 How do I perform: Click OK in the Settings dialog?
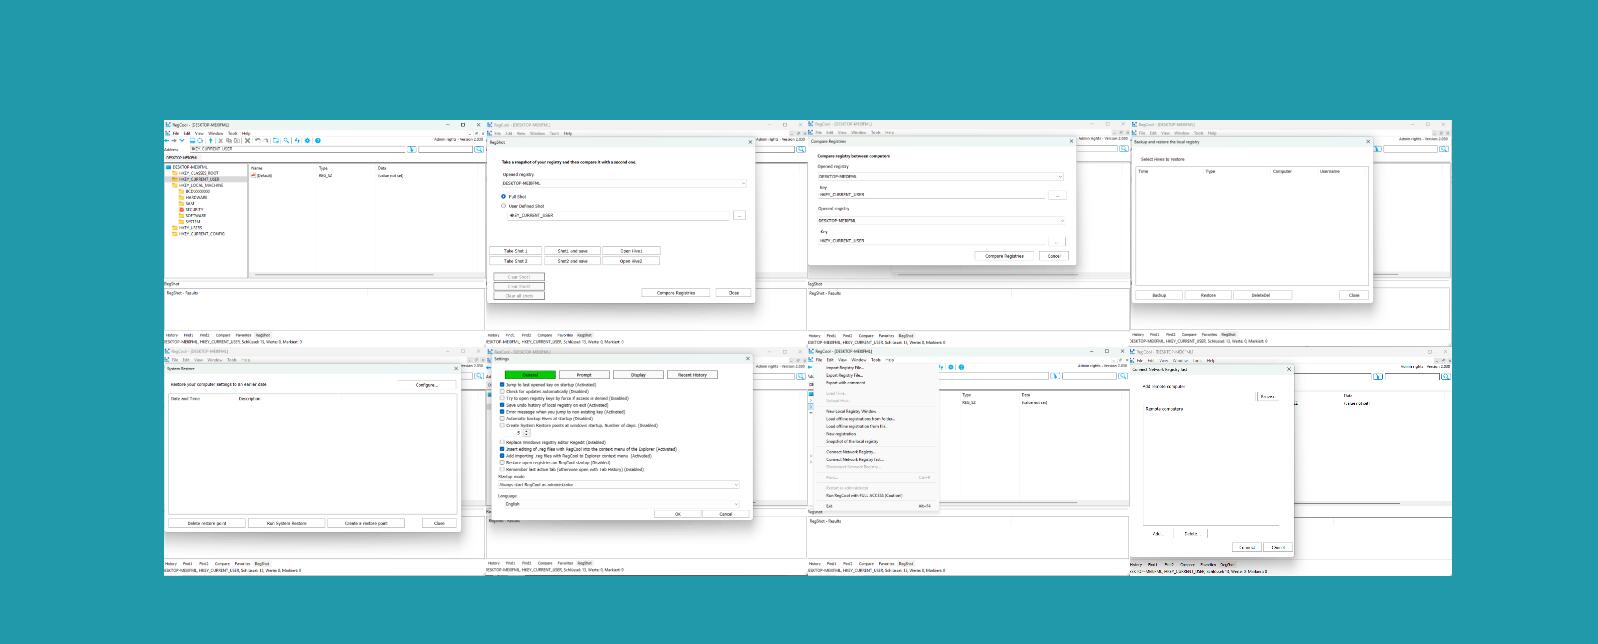(x=678, y=514)
